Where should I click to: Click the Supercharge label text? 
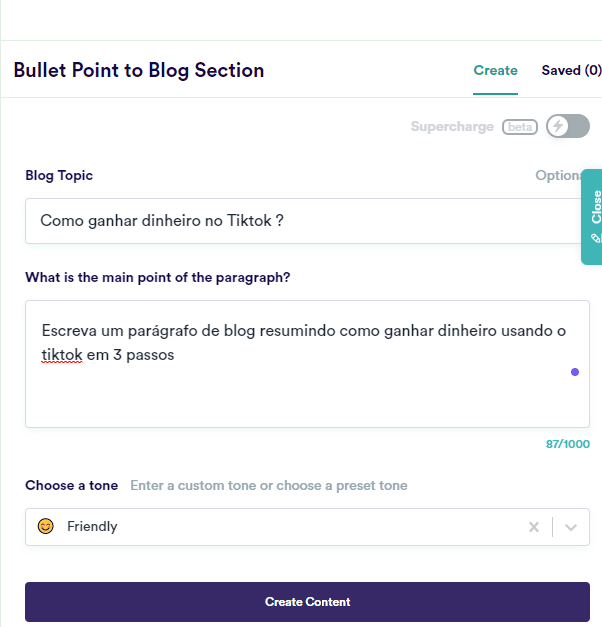tap(452, 127)
